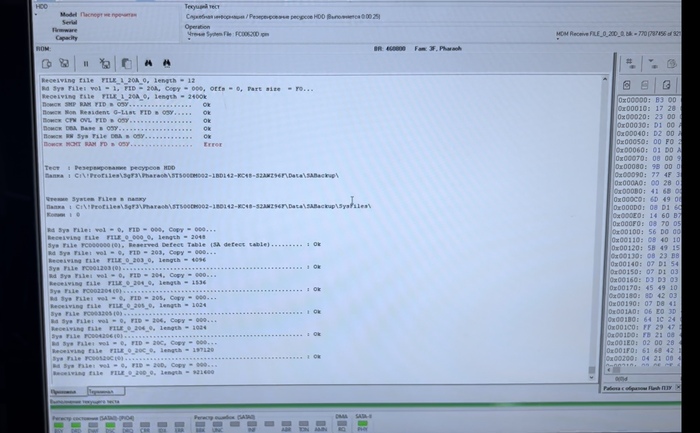Click the log vertical scrollbar thumb
The width and height of the screenshot is (700, 433).
592,370
